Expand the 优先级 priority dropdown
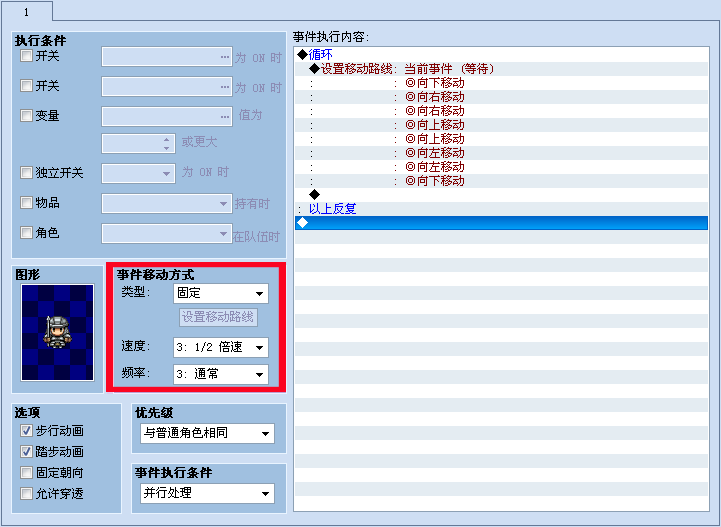721x527 pixels. click(207, 433)
